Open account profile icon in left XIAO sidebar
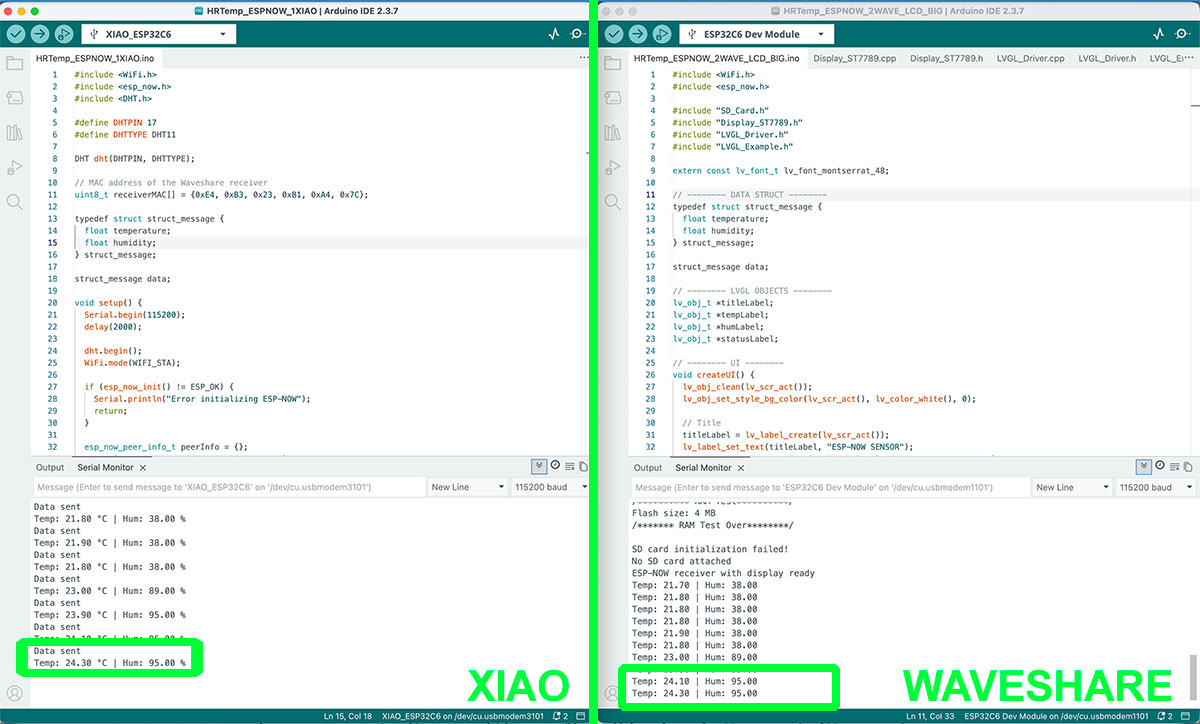This screenshot has width=1200, height=724. pos(14,693)
